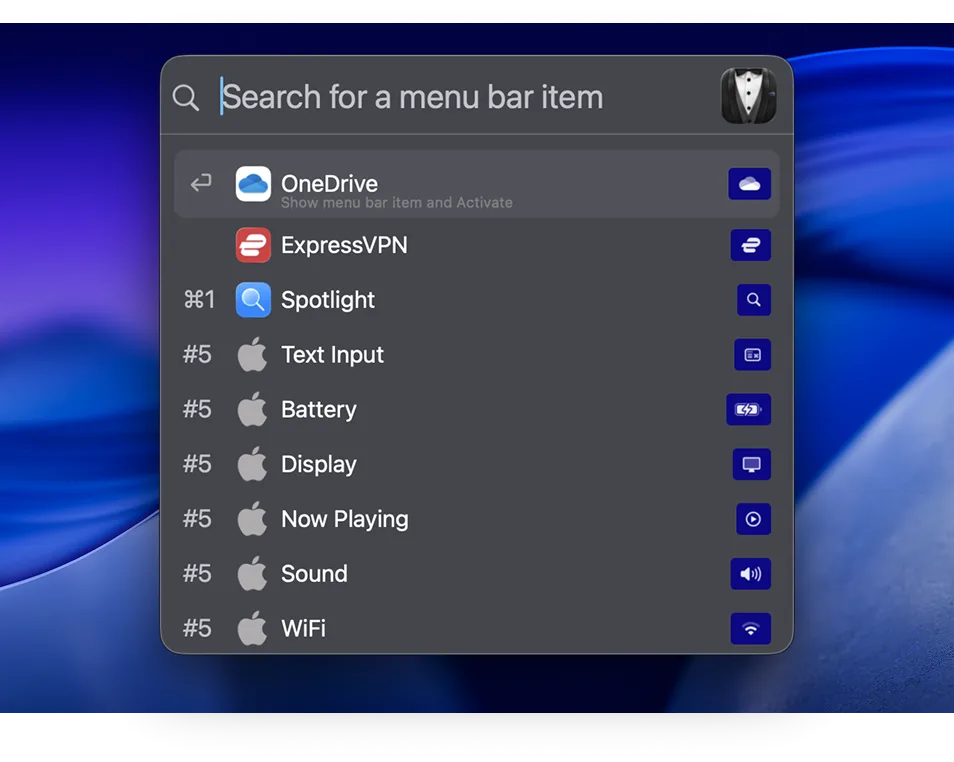Select the Battery entry

[476, 410]
